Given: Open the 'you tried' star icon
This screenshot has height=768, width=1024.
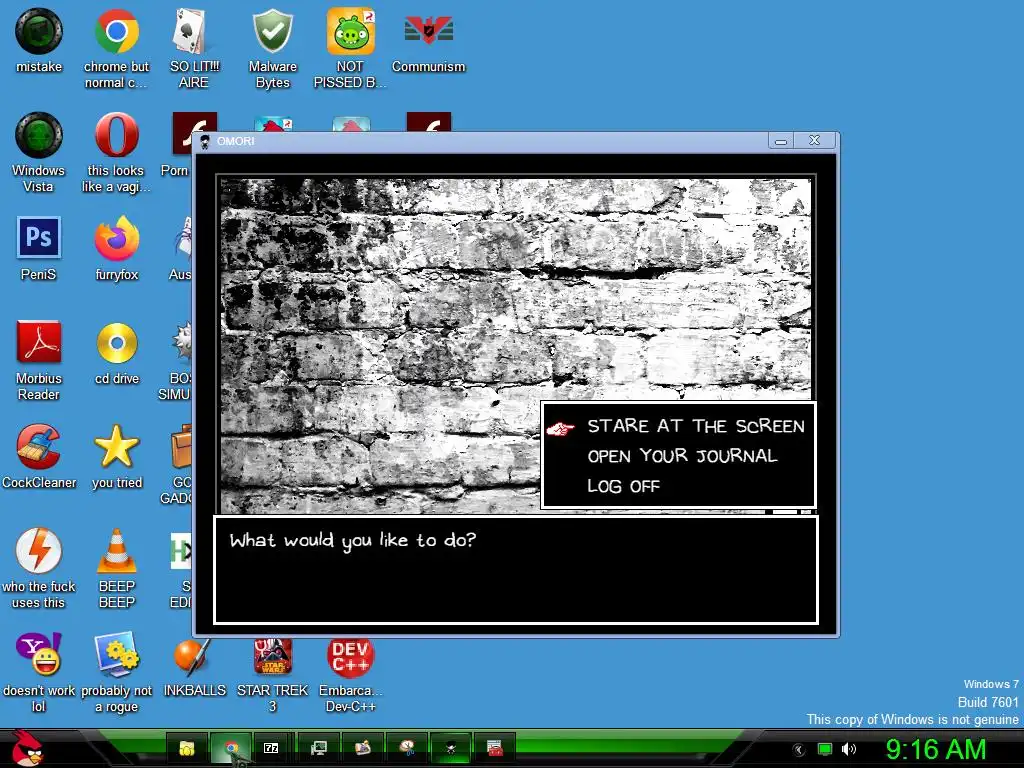Looking at the screenshot, I should (x=116, y=447).
